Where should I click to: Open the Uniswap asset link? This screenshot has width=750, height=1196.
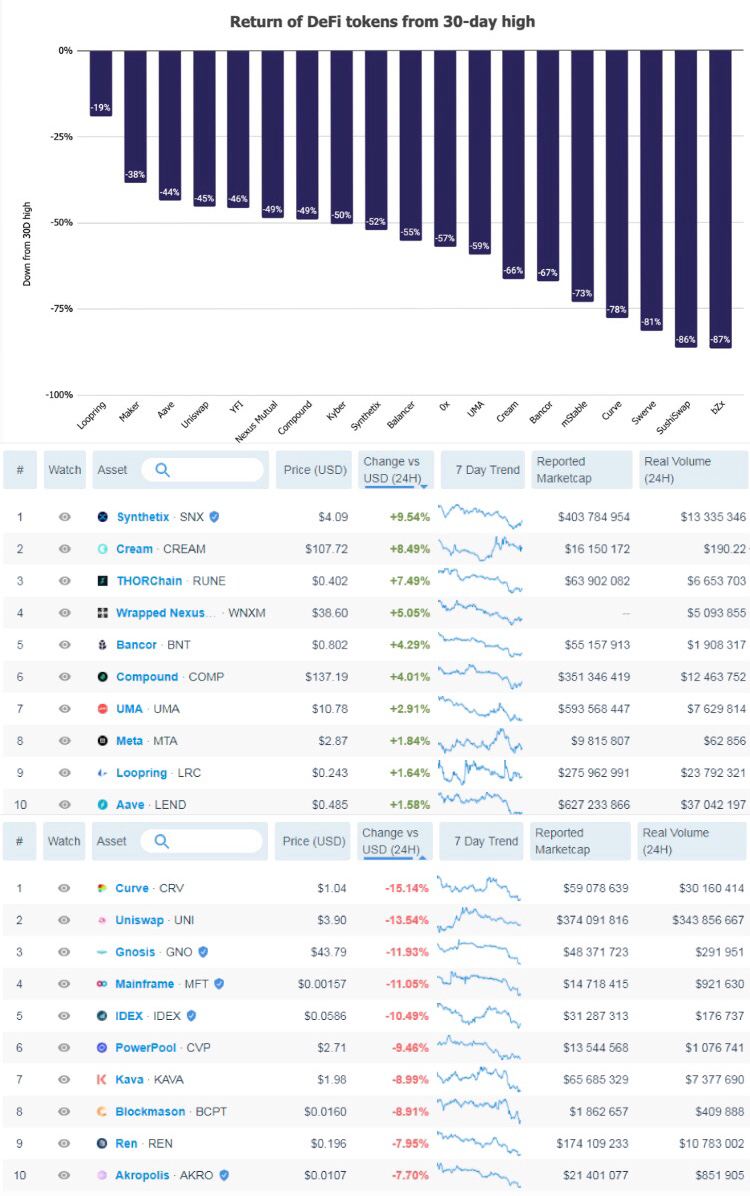pyautogui.click(x=139, y=921)
